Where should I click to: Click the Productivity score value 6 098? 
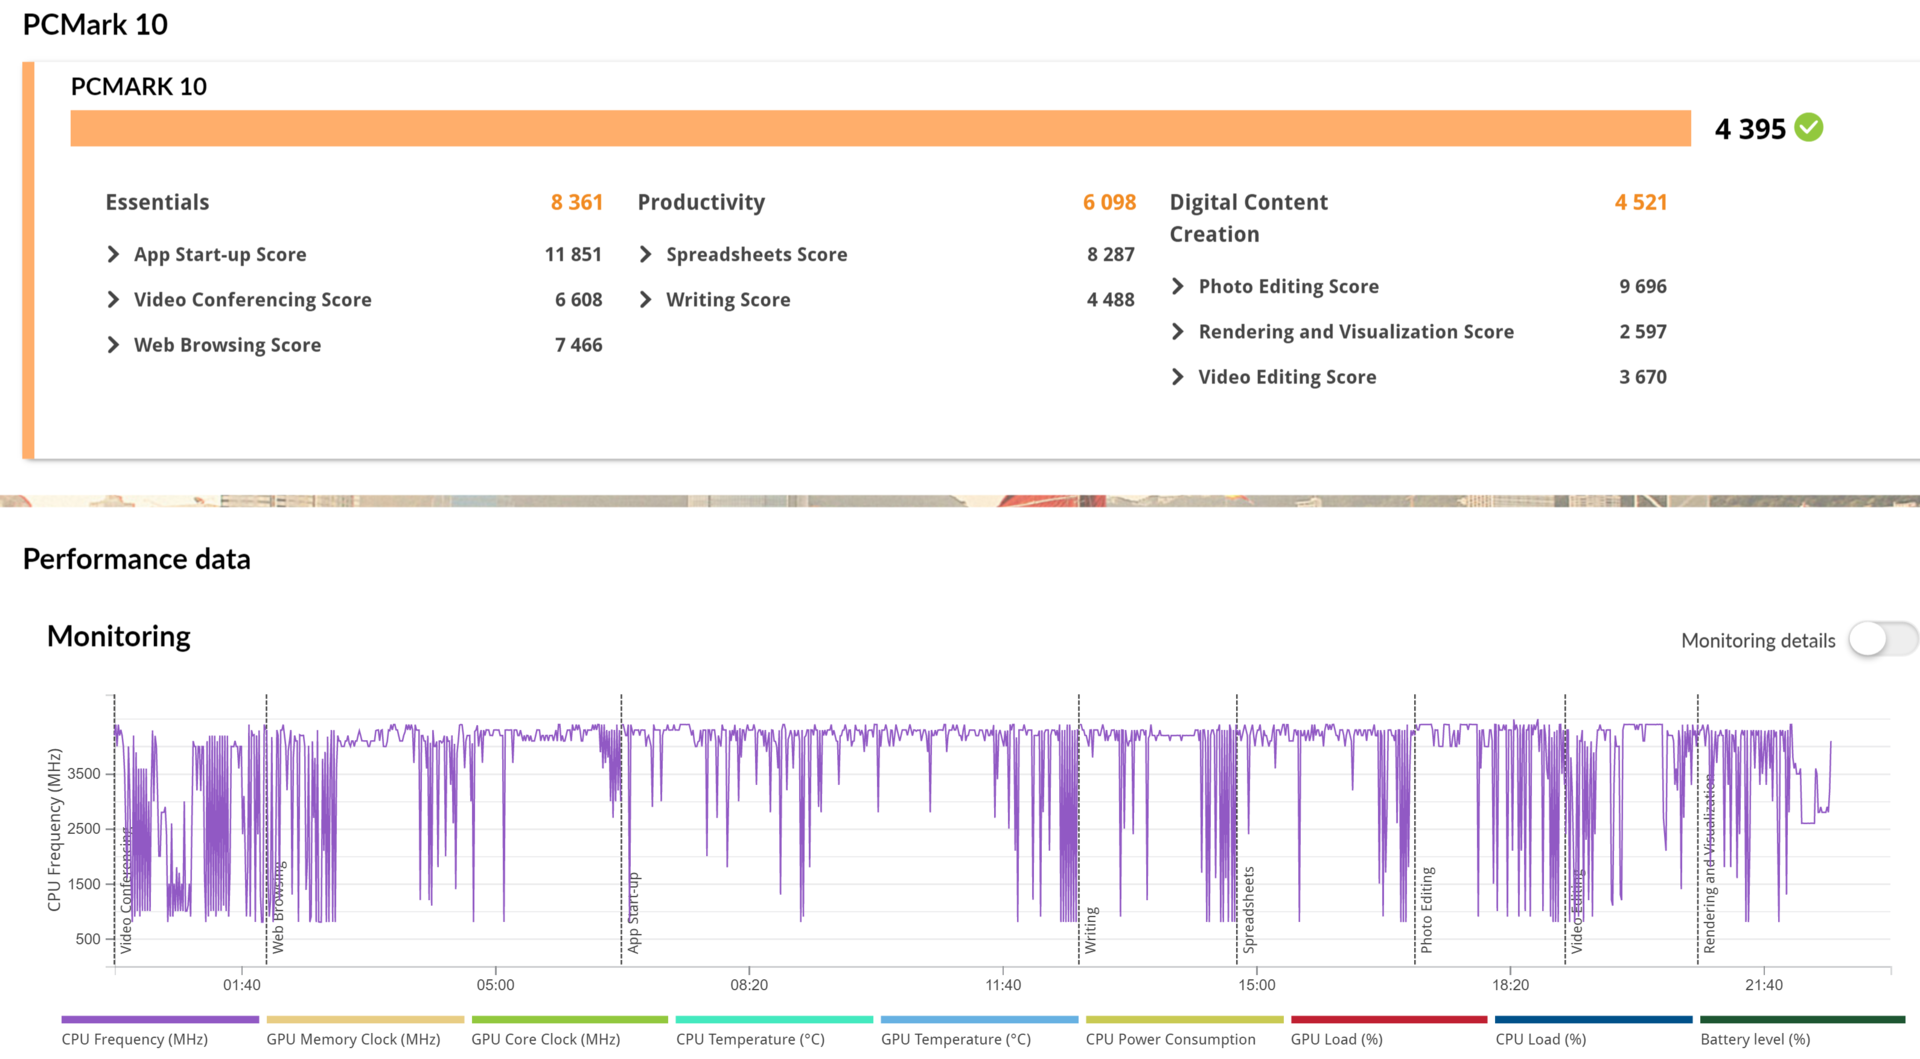1109,202
